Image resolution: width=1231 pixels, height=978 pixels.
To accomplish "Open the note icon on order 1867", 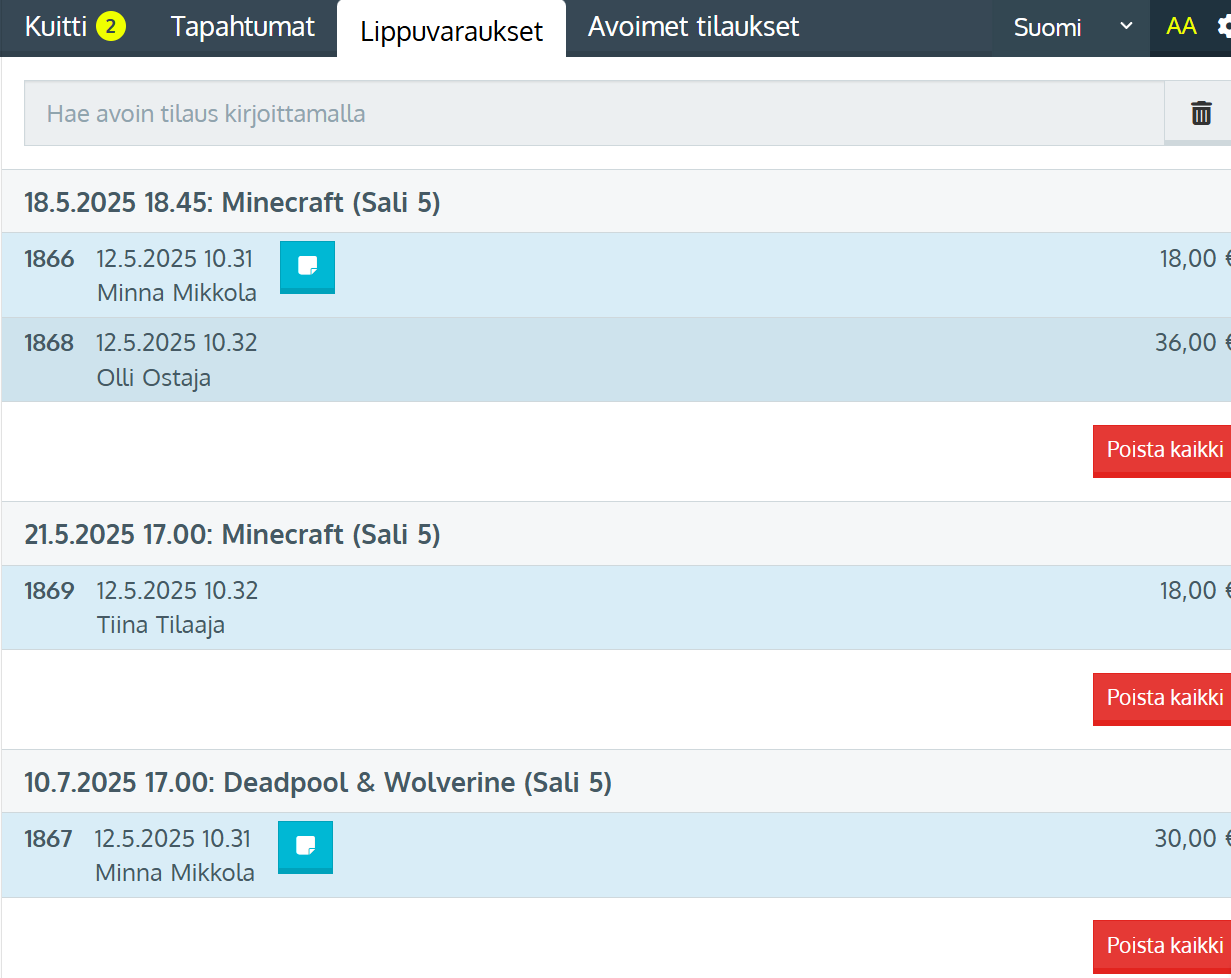I will pos(305,847).
